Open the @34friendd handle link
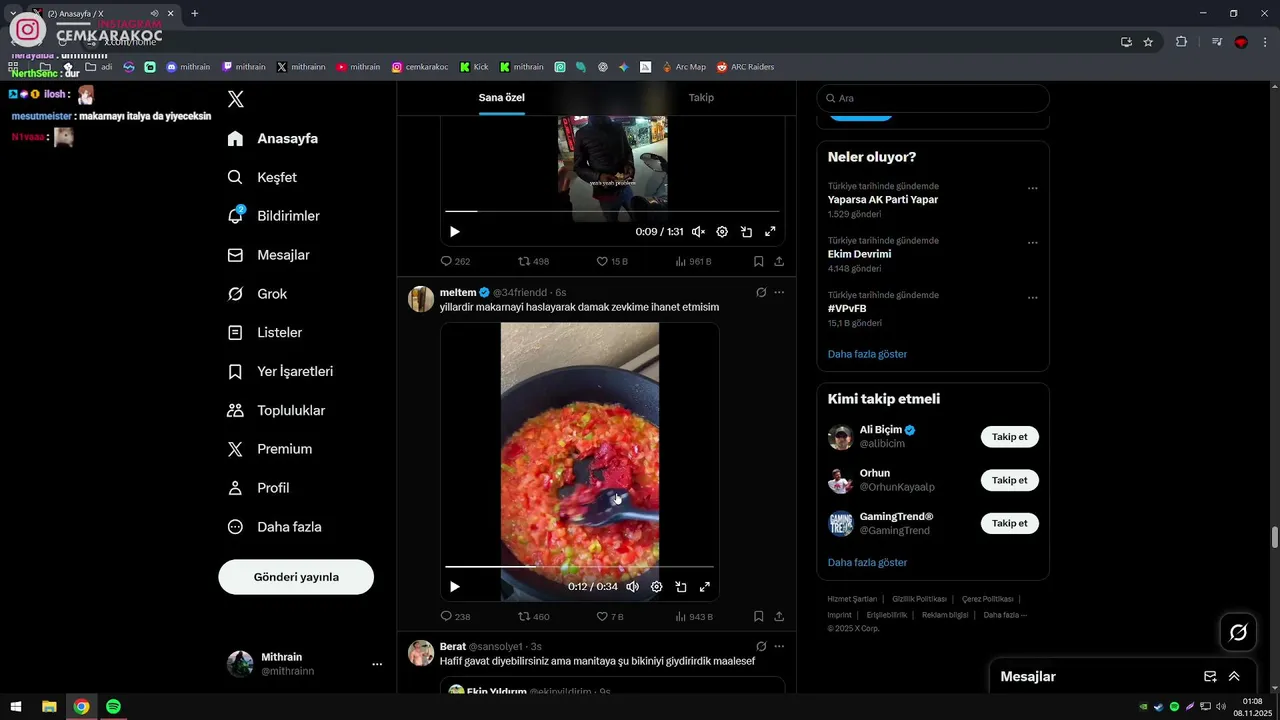The width and height of the screenshot is (1280, 720). point(520,292)
